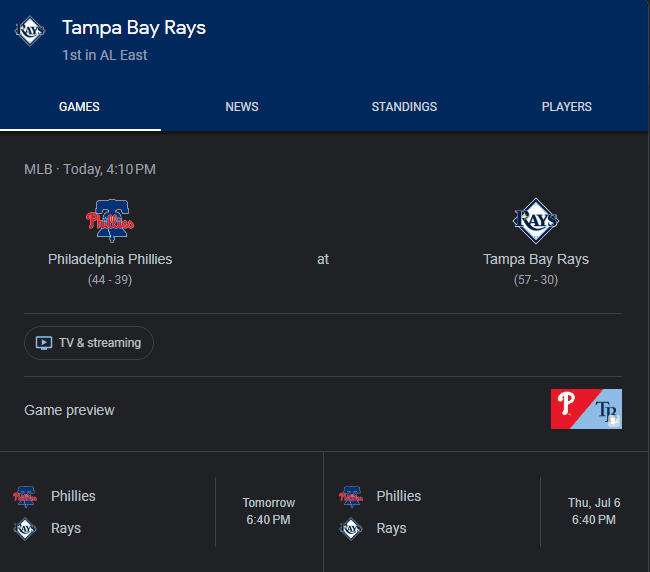650x572 pixels.
Task: Switch to the NEWS tab
Action: (242, 107)
